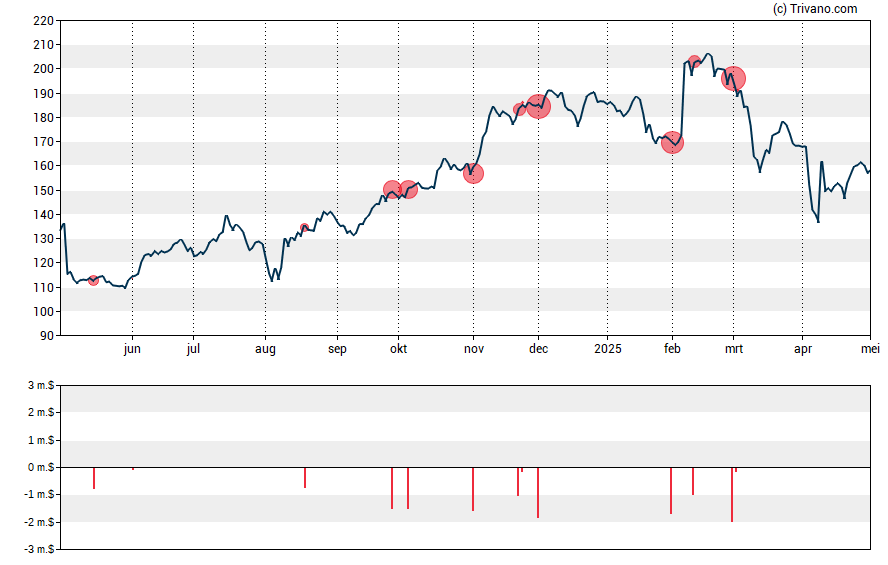Select the large red circle at the dec gridline
This screenshot has width=888, height=565.
[539, 106]
